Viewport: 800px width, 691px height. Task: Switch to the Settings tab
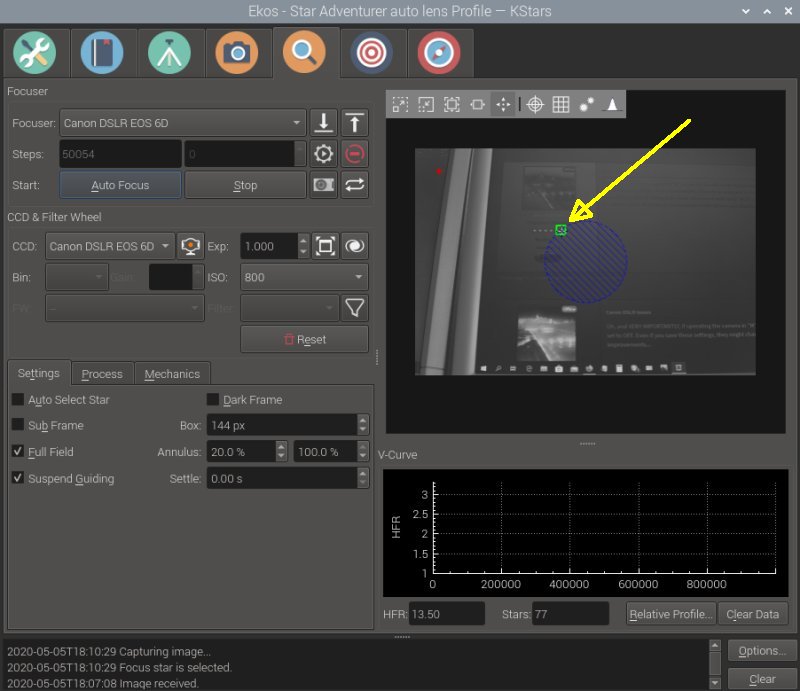39,373
